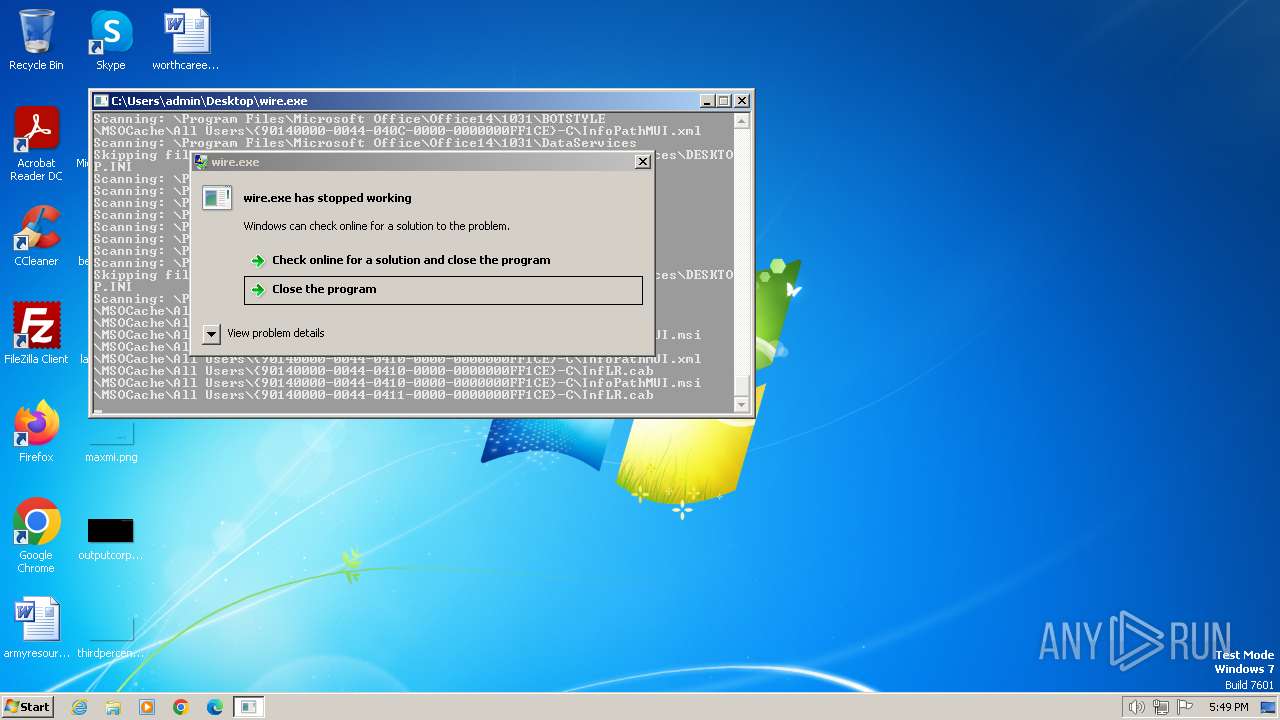Open Windows Explorer folder in taskbar
The width and height of the screenshot is (1280, 720).
tap(113, 707)
